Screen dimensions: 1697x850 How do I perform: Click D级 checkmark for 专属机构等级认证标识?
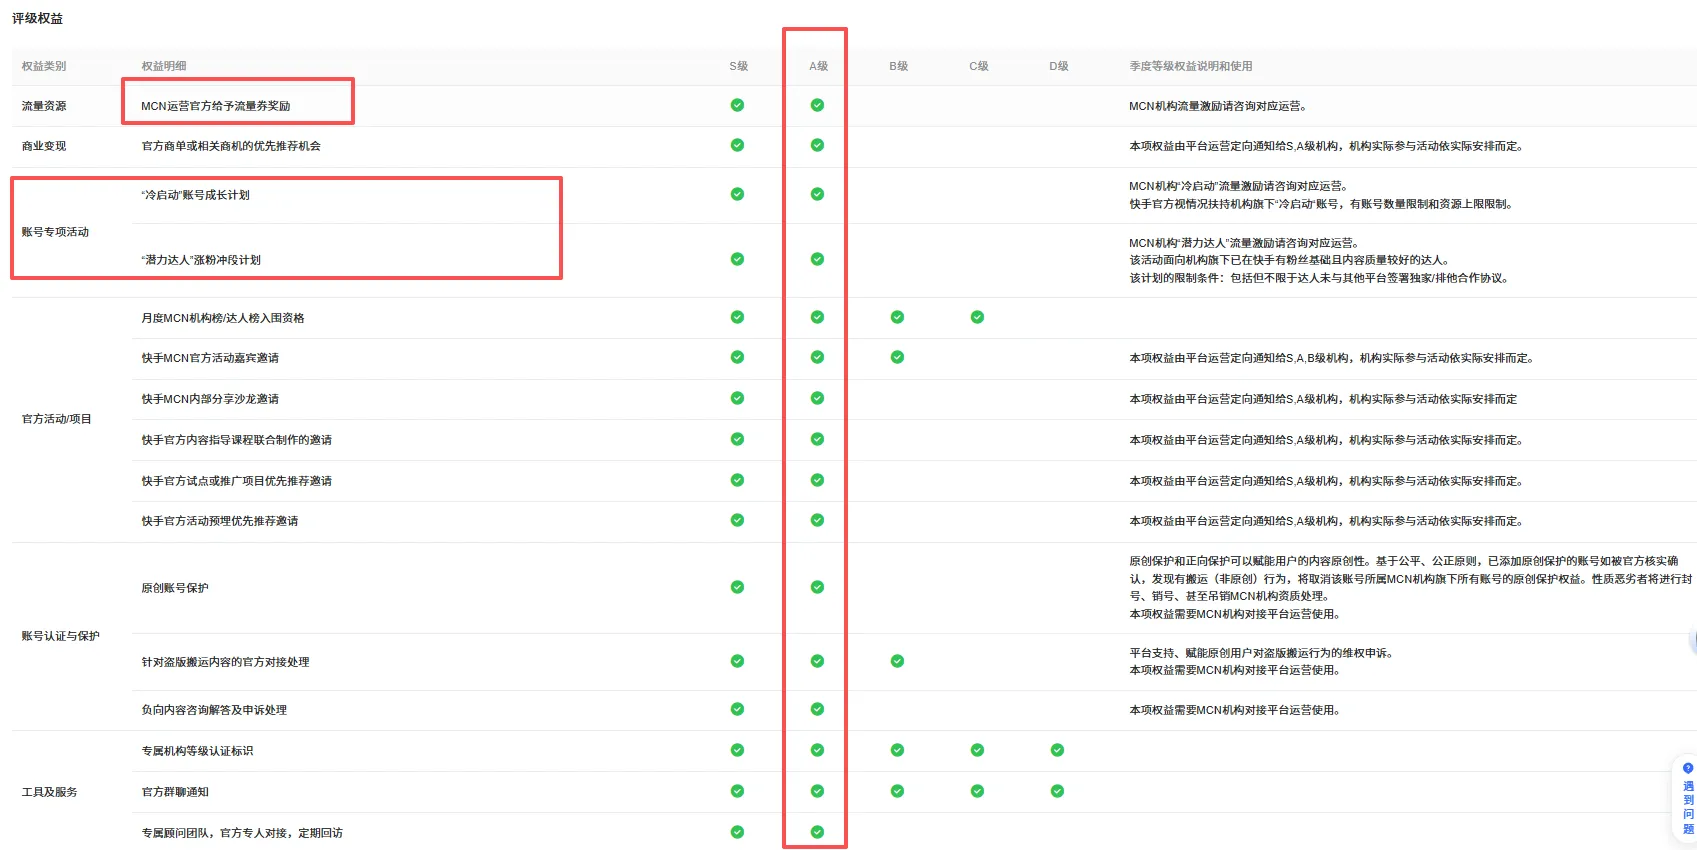click(x=1057, y=750)
